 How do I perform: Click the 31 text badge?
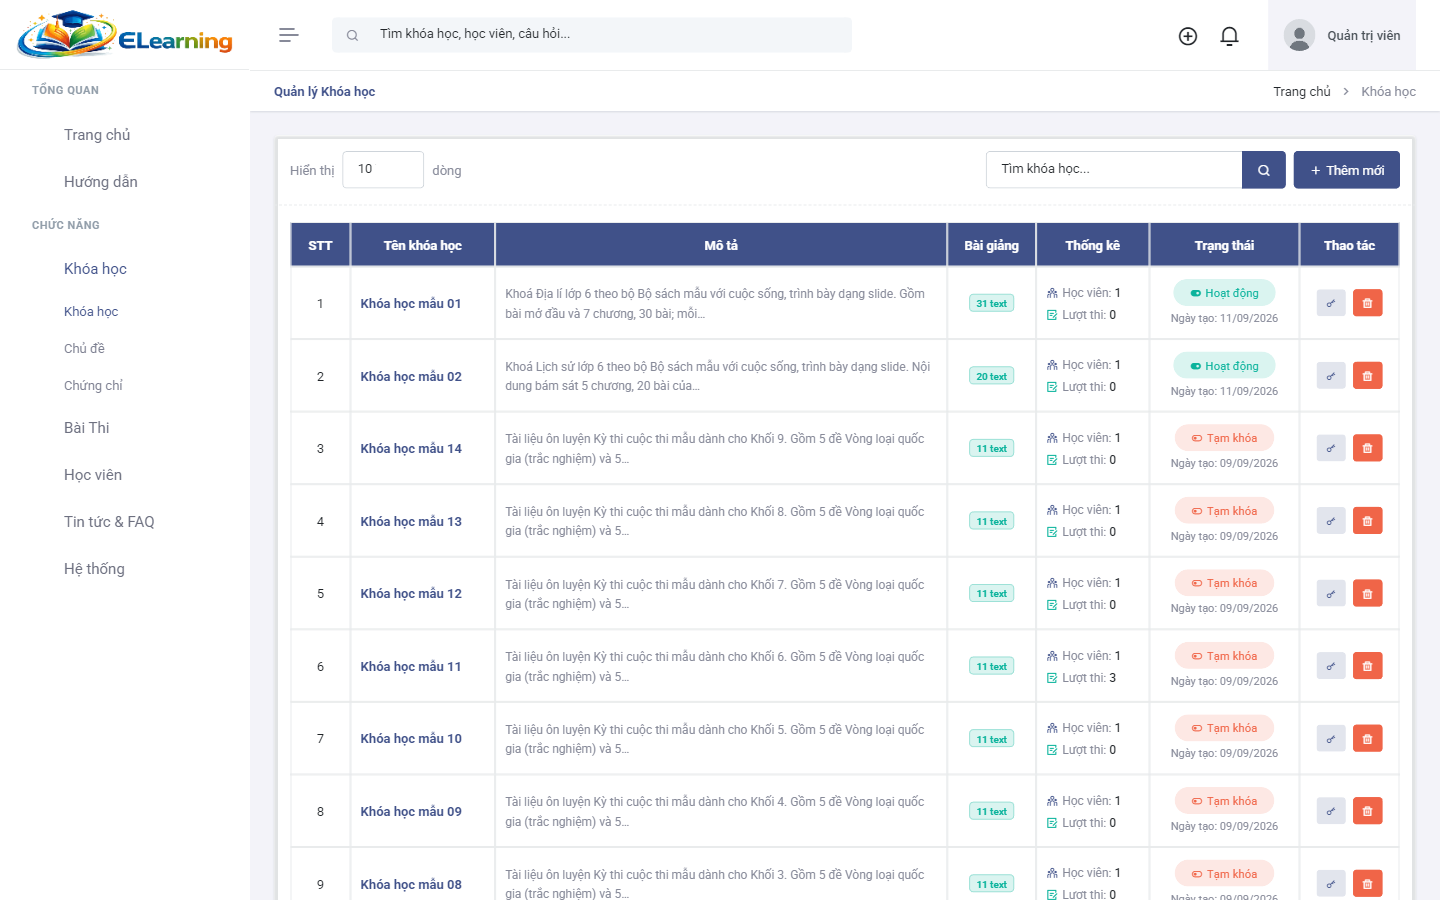(991, 303)
